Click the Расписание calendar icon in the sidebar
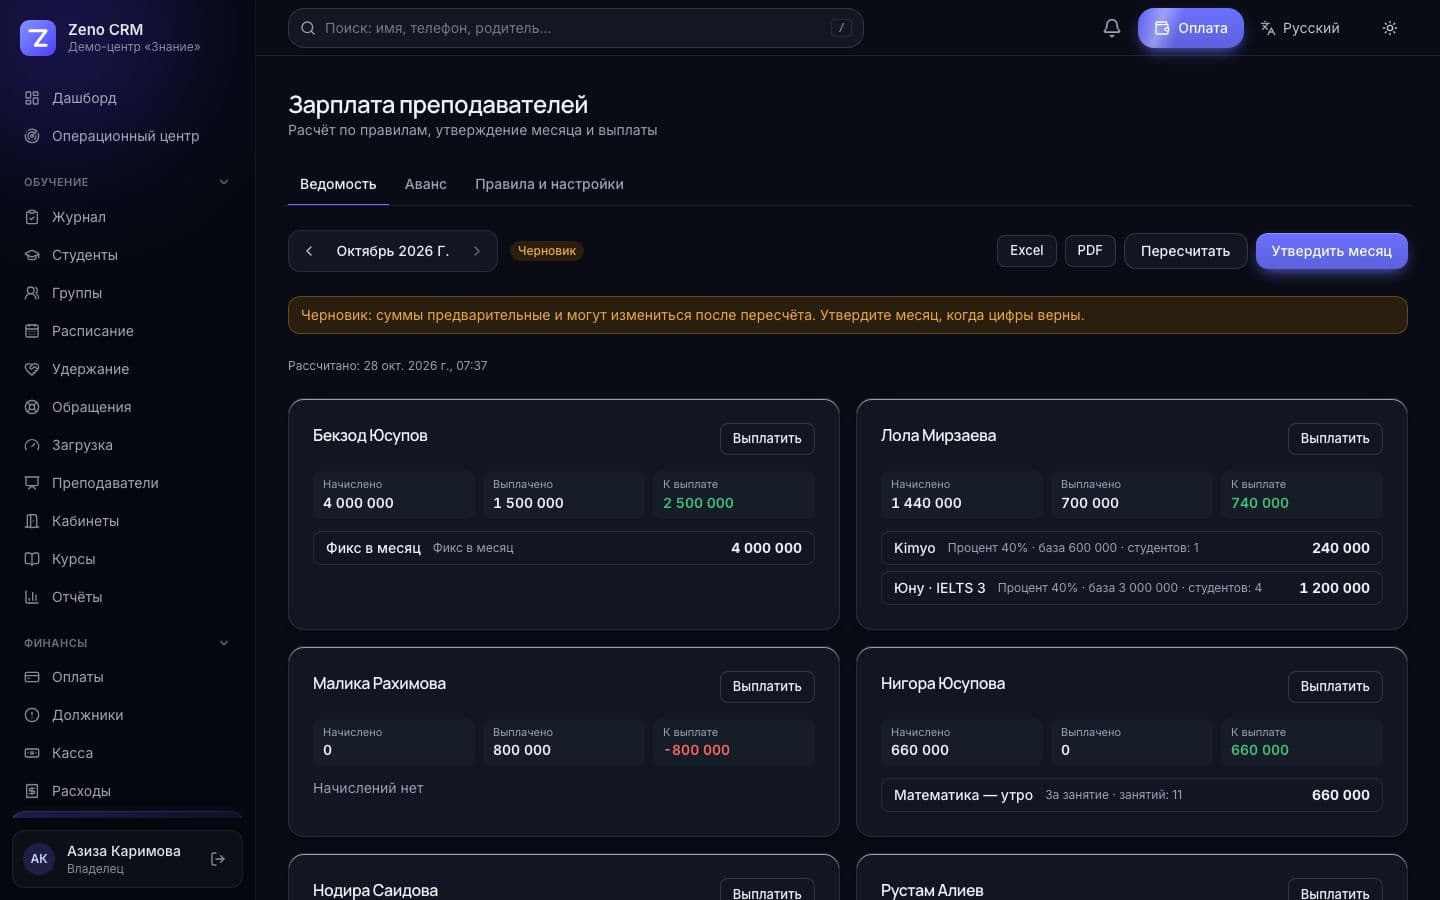Viewport: 1440px width, 900px height. 32,331
